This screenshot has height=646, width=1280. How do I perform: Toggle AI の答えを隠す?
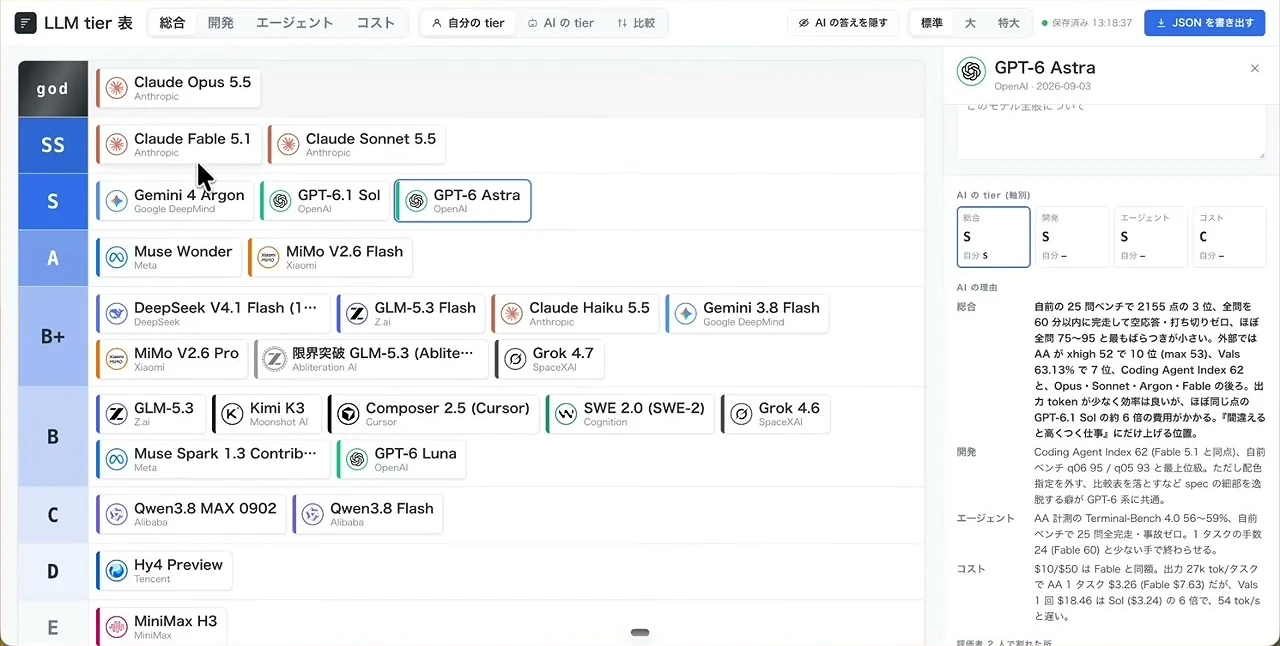843,23
